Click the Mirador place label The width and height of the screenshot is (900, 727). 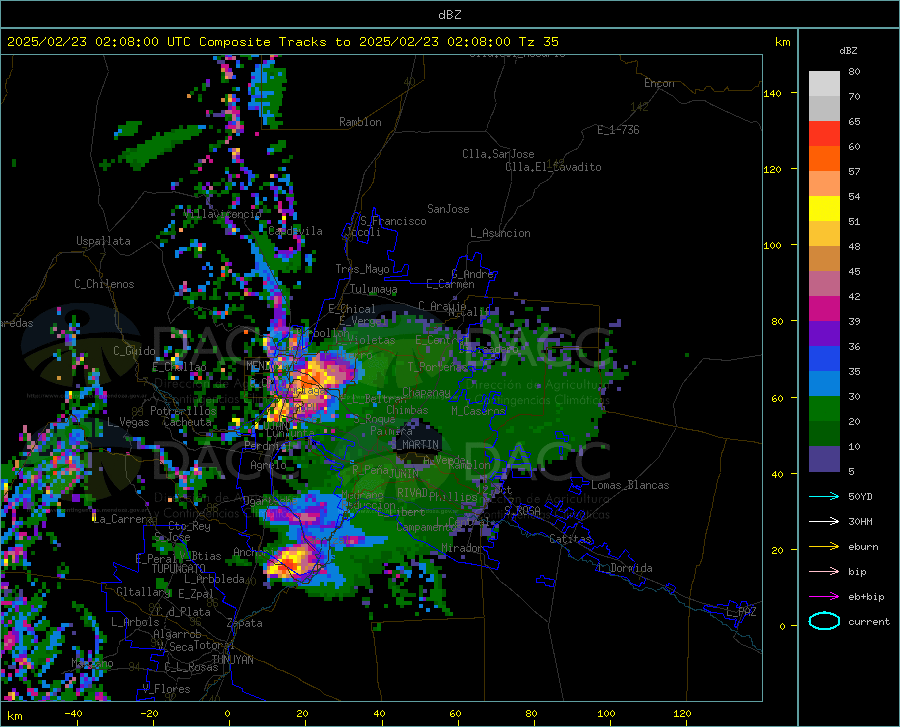coord(462,548)
